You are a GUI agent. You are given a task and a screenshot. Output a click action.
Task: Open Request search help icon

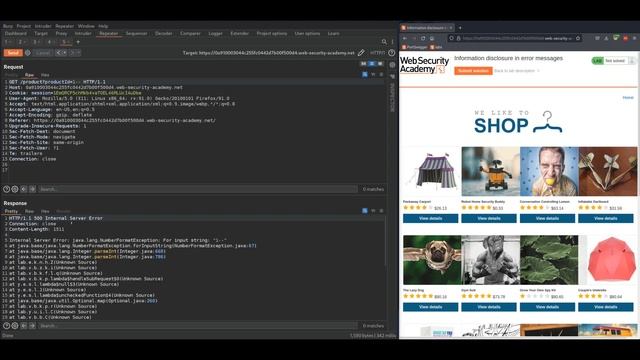(6, 189)
